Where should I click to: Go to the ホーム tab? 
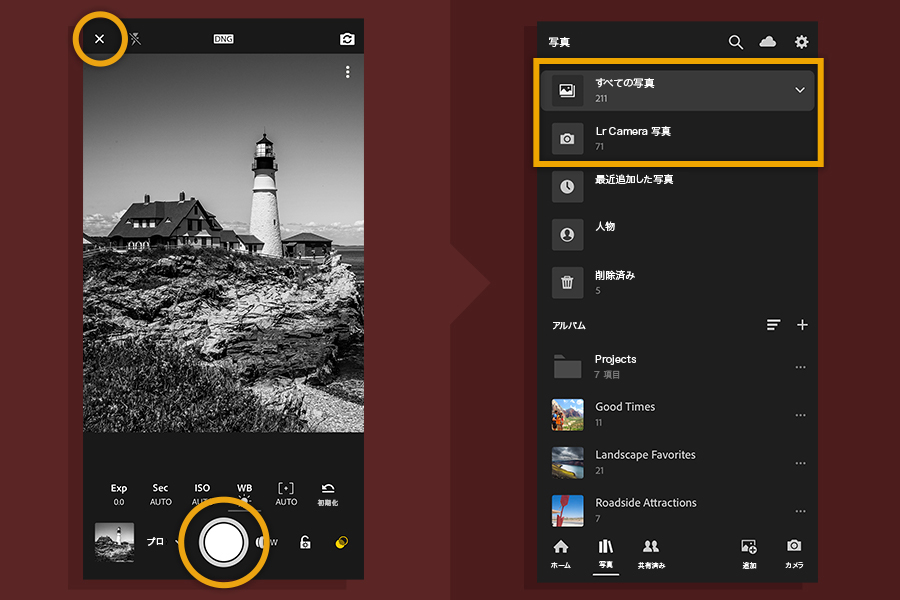click(x=561, y=554)
